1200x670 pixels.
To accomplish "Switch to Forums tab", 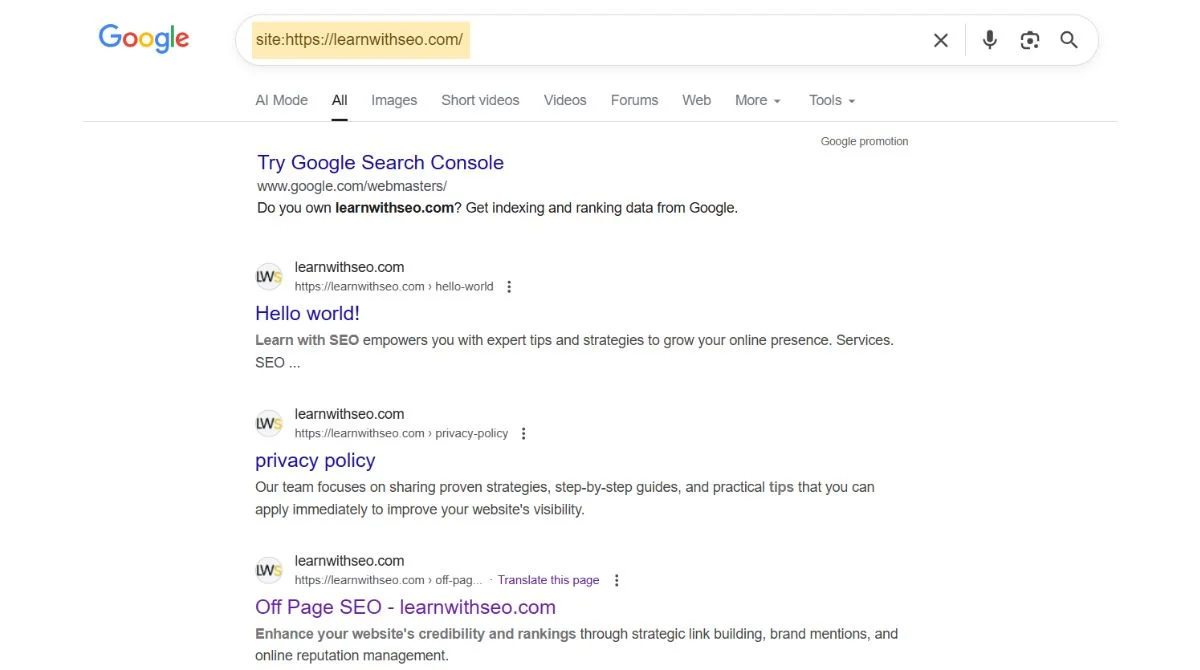I will [x=634, y=100].
